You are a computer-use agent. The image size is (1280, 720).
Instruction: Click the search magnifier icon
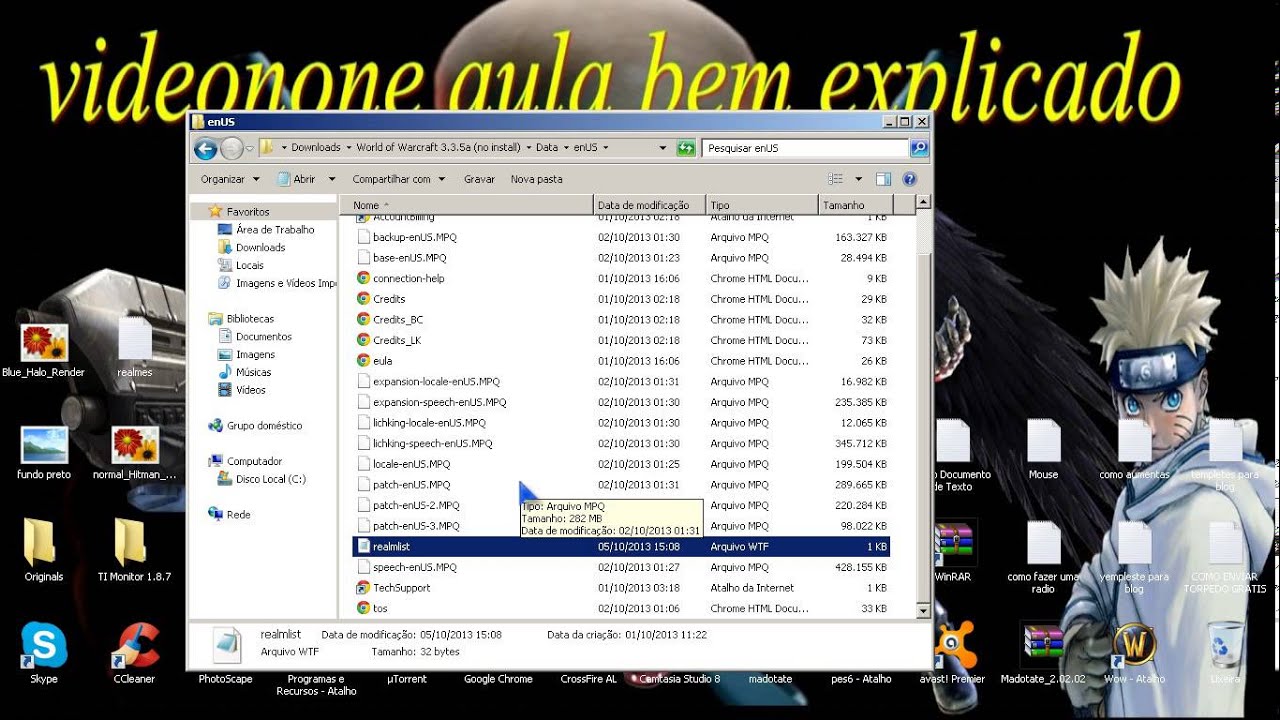[x=918, y=148]
